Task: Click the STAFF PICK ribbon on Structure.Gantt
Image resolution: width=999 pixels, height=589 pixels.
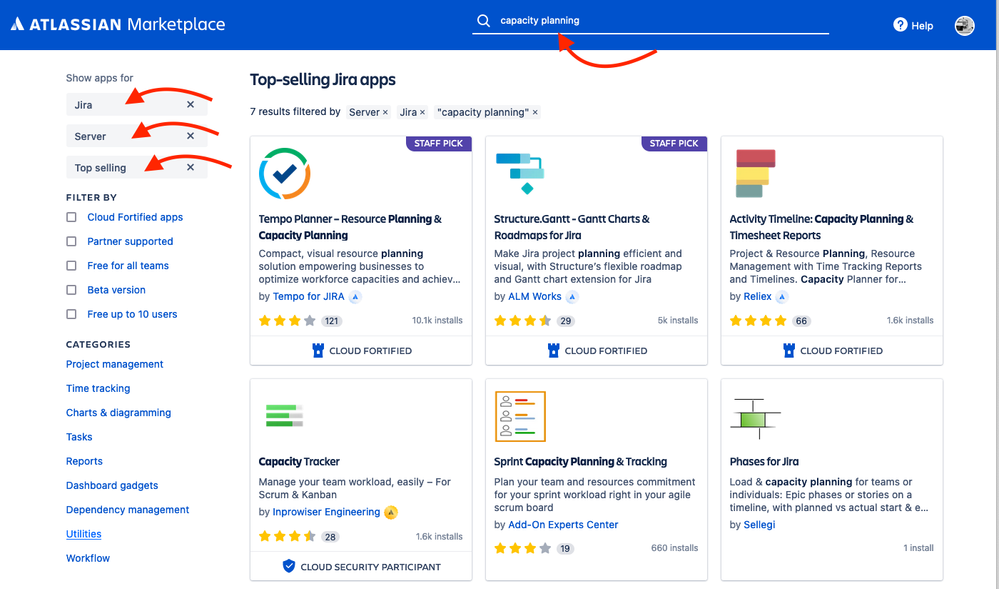Action: 674,143
